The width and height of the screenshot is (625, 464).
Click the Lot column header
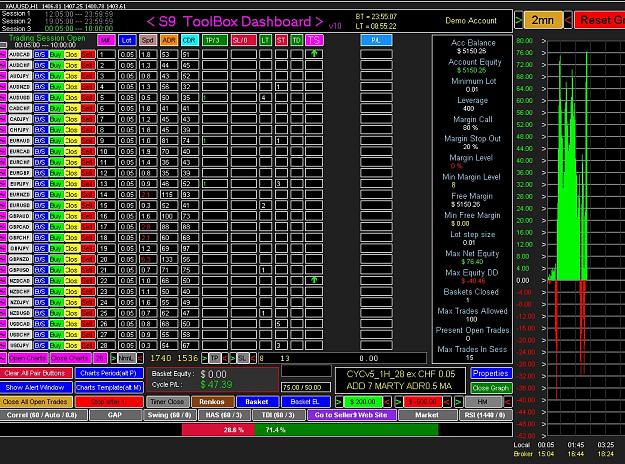(127, 40)
